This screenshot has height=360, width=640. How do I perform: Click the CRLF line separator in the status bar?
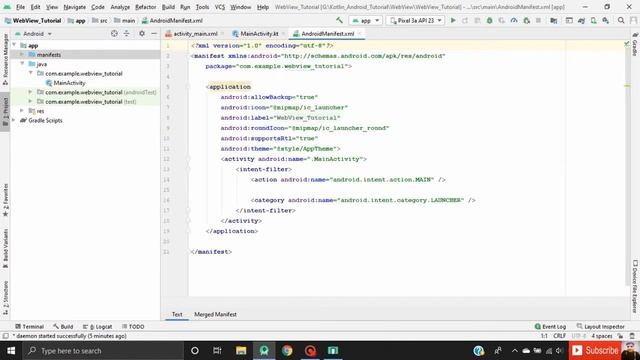point(559,336)
